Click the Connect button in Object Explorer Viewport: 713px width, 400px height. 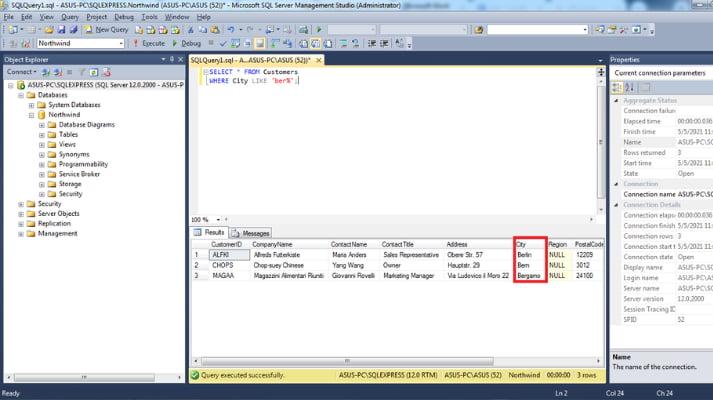pyautogui.click(x=22, y=72)
